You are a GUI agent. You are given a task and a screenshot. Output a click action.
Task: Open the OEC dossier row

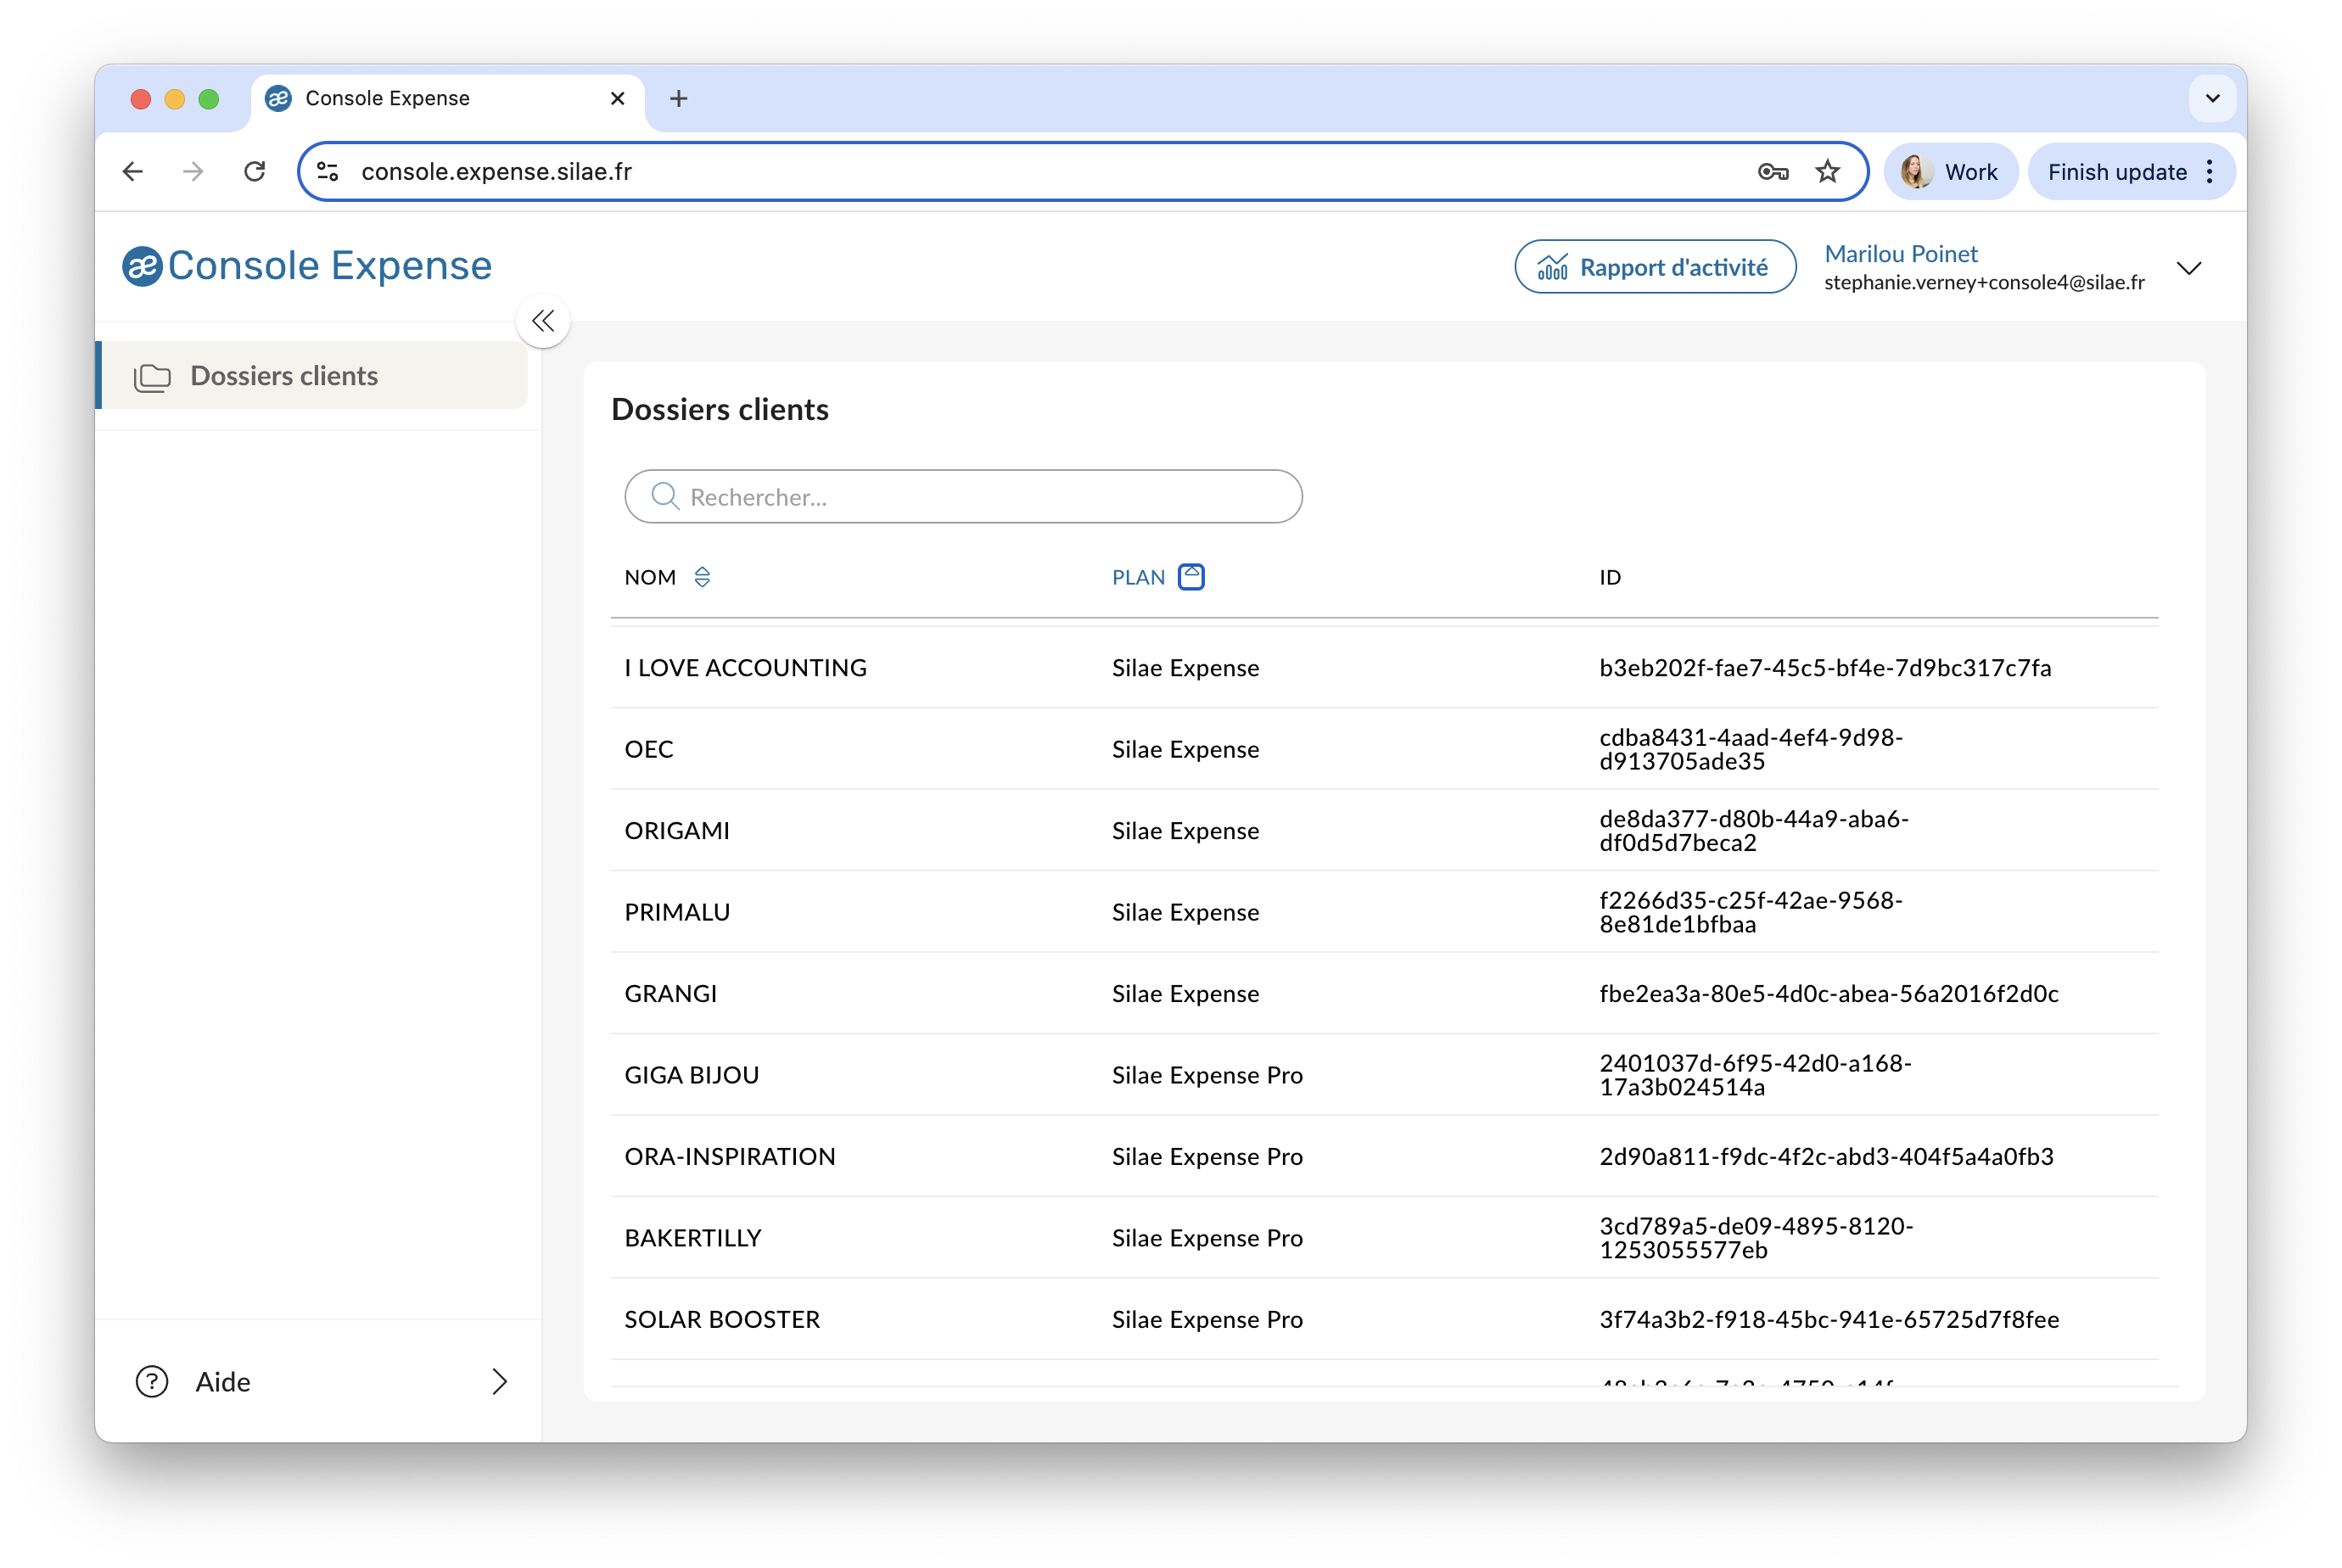point(1384,749)
